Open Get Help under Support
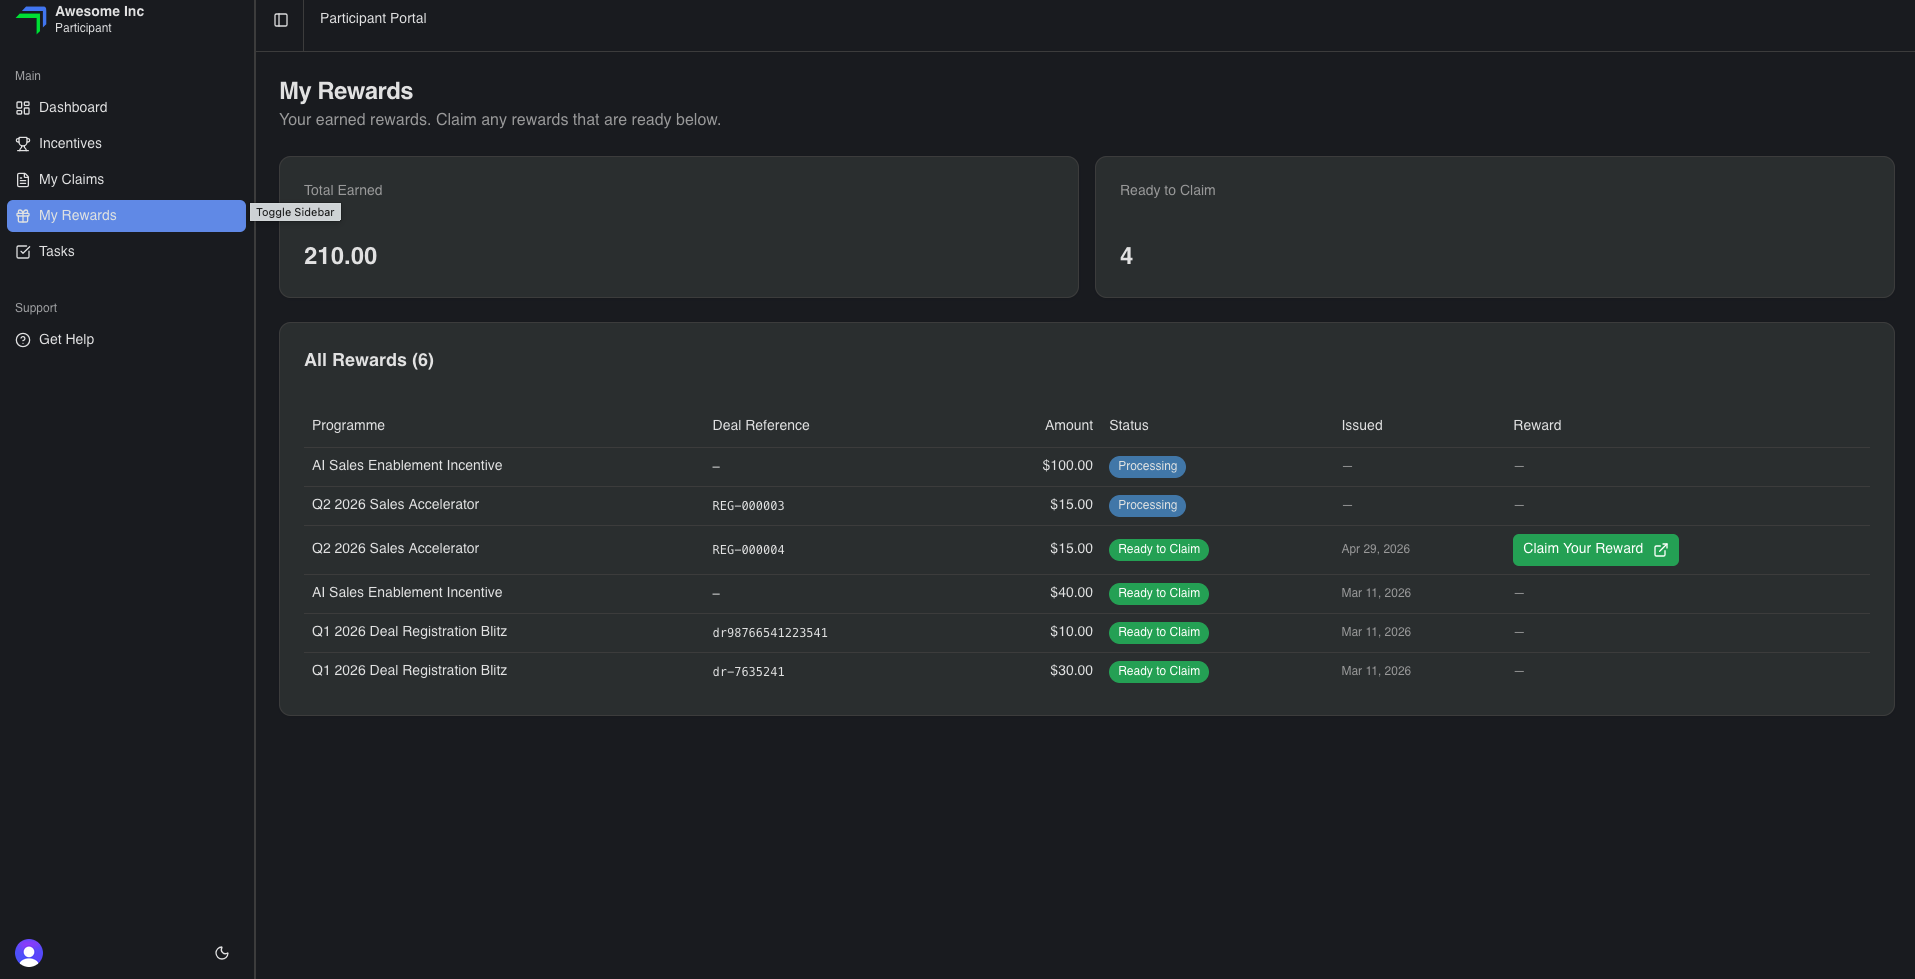 [126, 340]
